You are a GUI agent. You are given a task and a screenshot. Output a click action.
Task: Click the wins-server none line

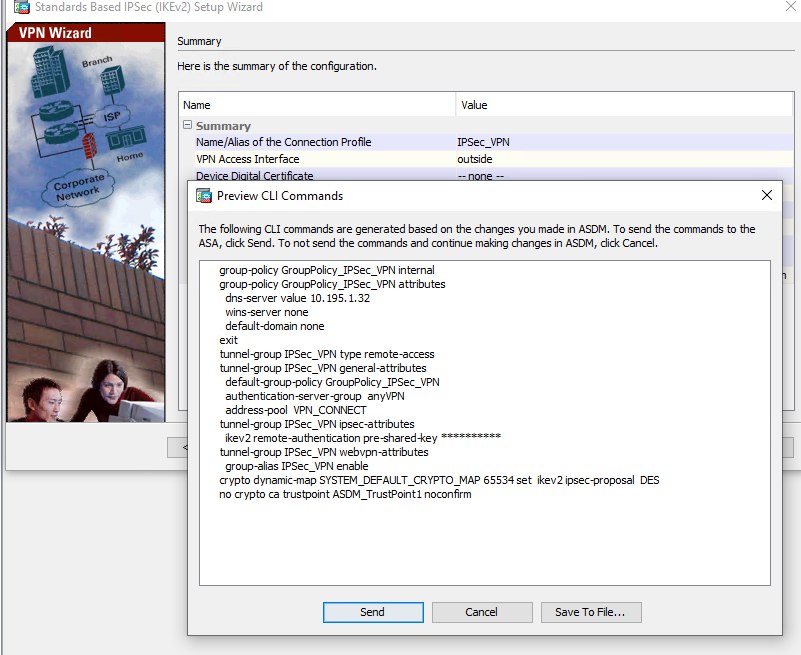point(267,312)
